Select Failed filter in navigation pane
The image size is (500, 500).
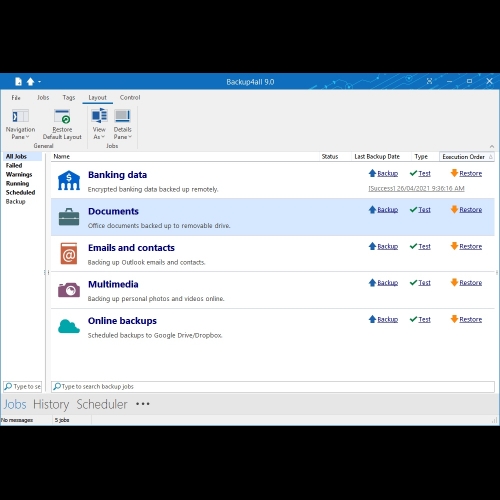[14, 165]
